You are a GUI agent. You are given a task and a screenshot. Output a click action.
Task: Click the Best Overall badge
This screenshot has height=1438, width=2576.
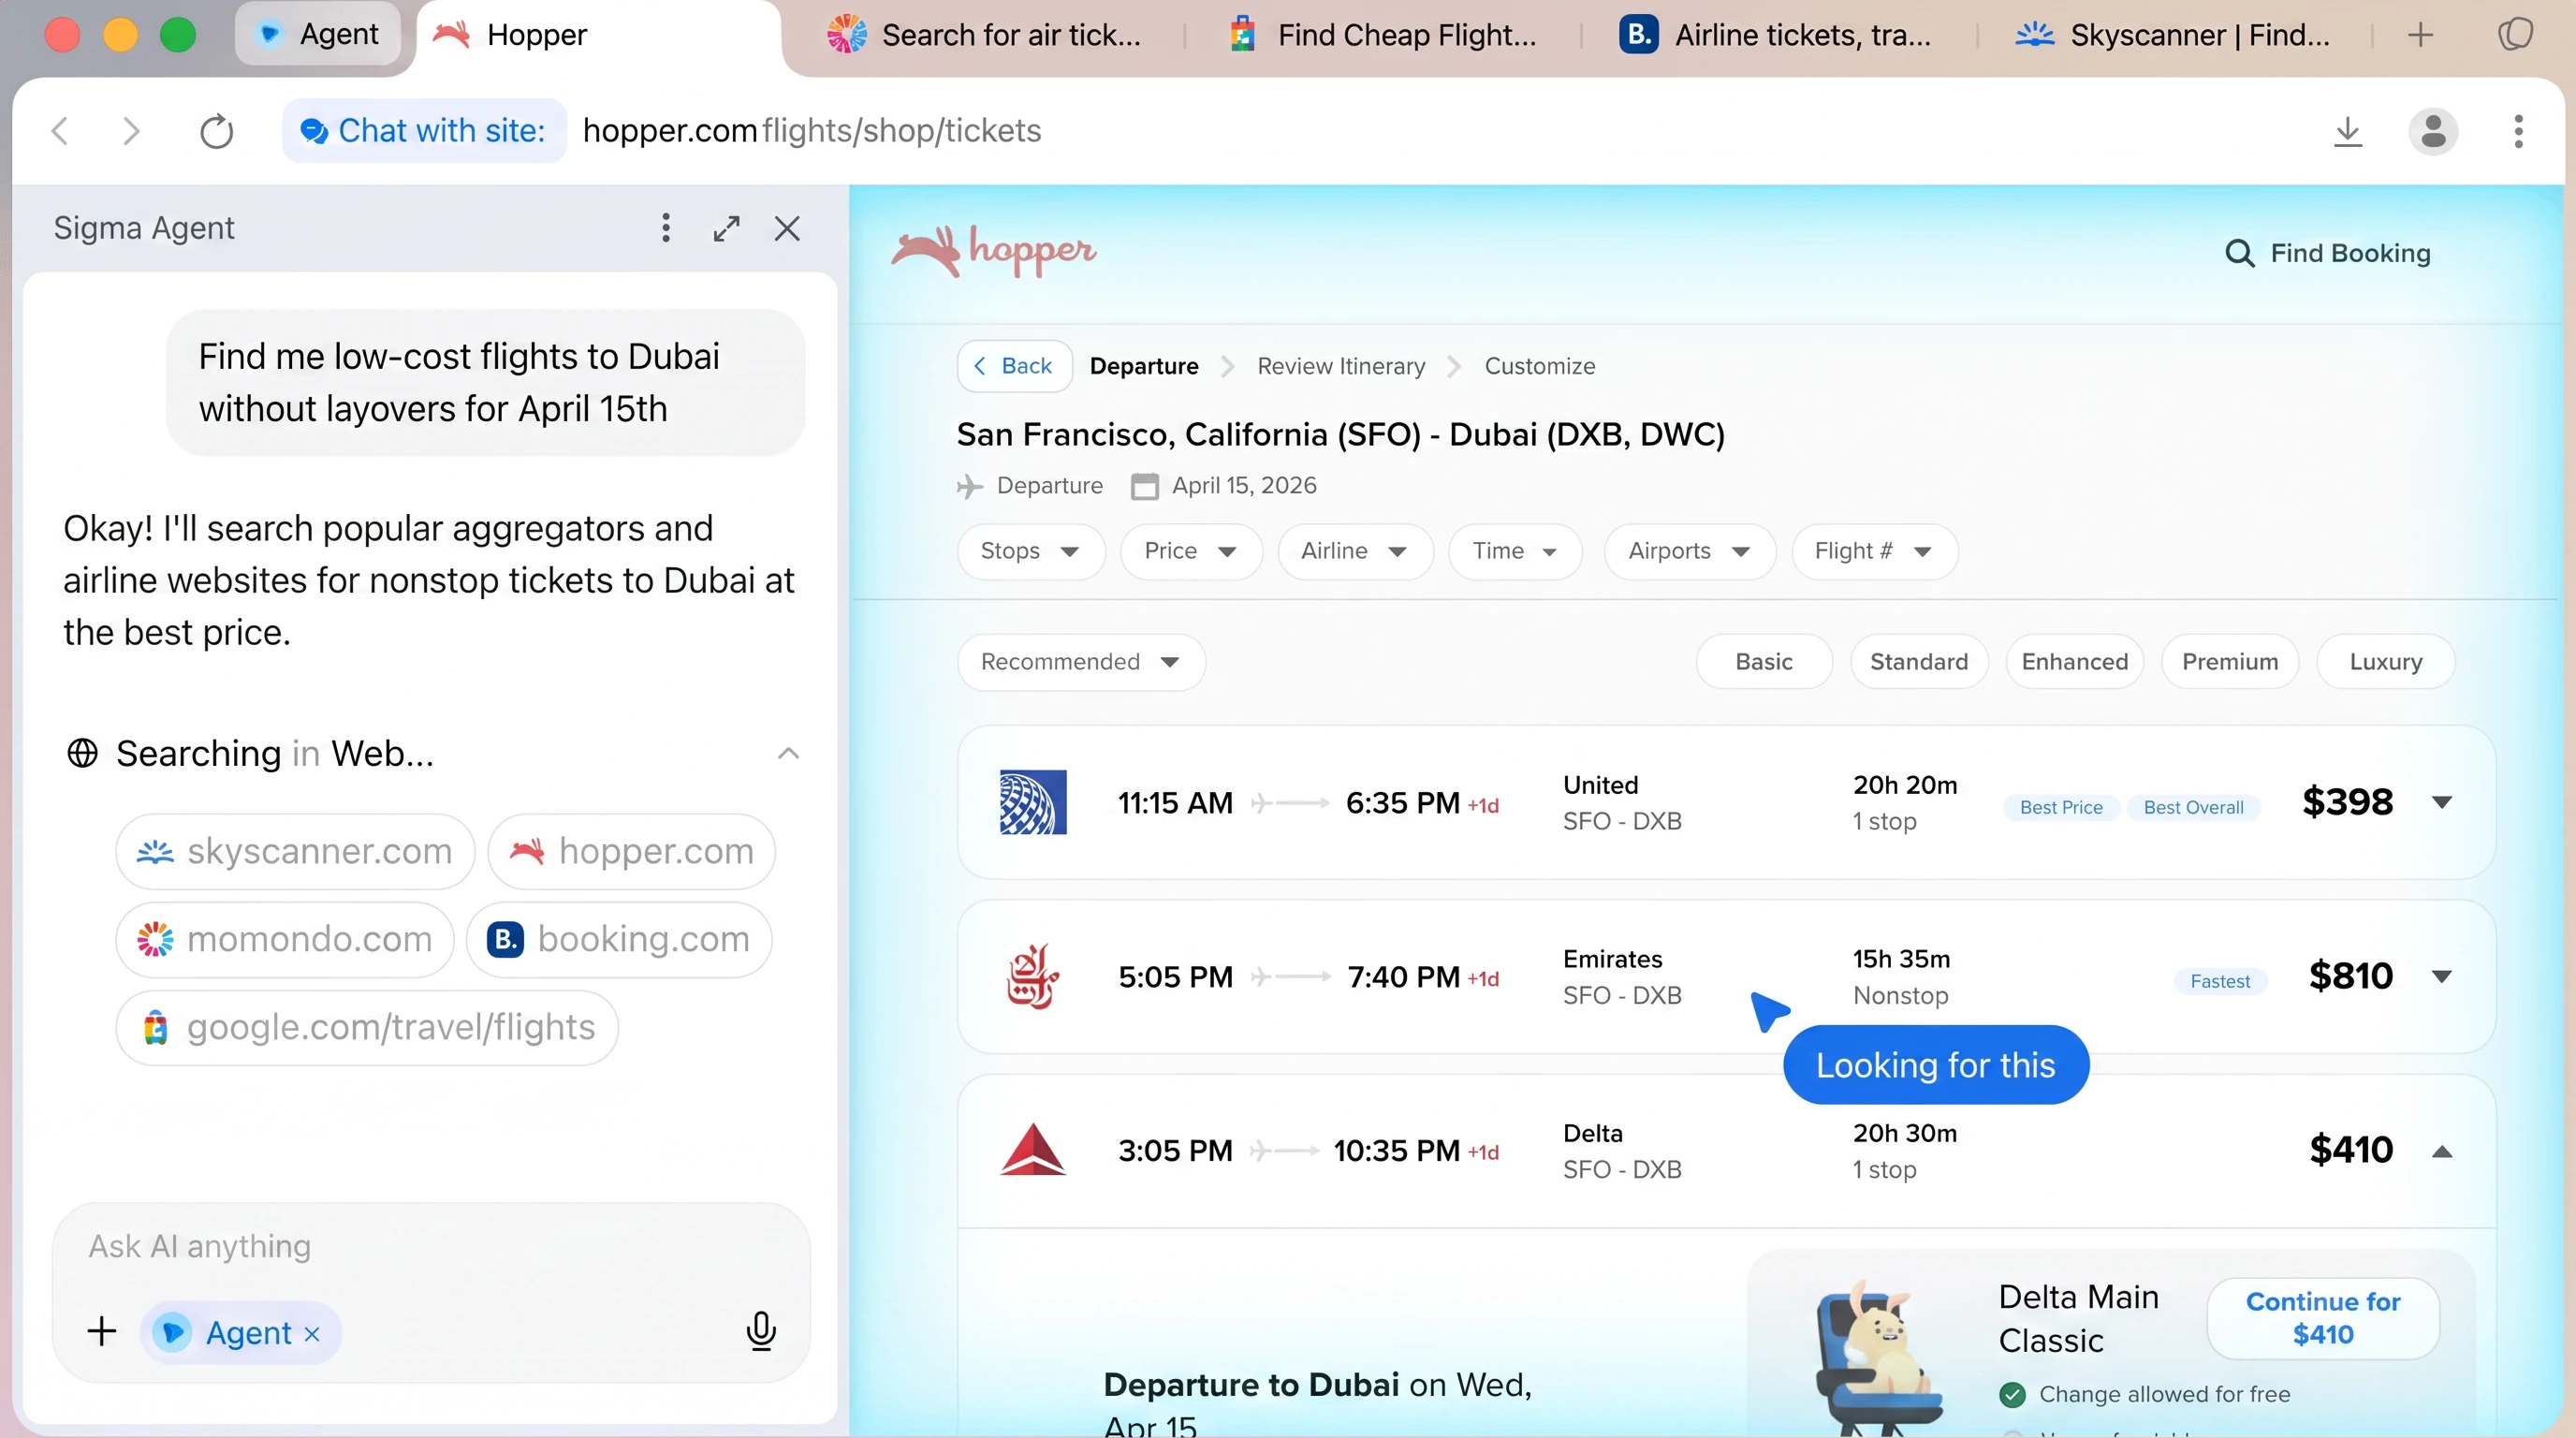pos(2193,807)
